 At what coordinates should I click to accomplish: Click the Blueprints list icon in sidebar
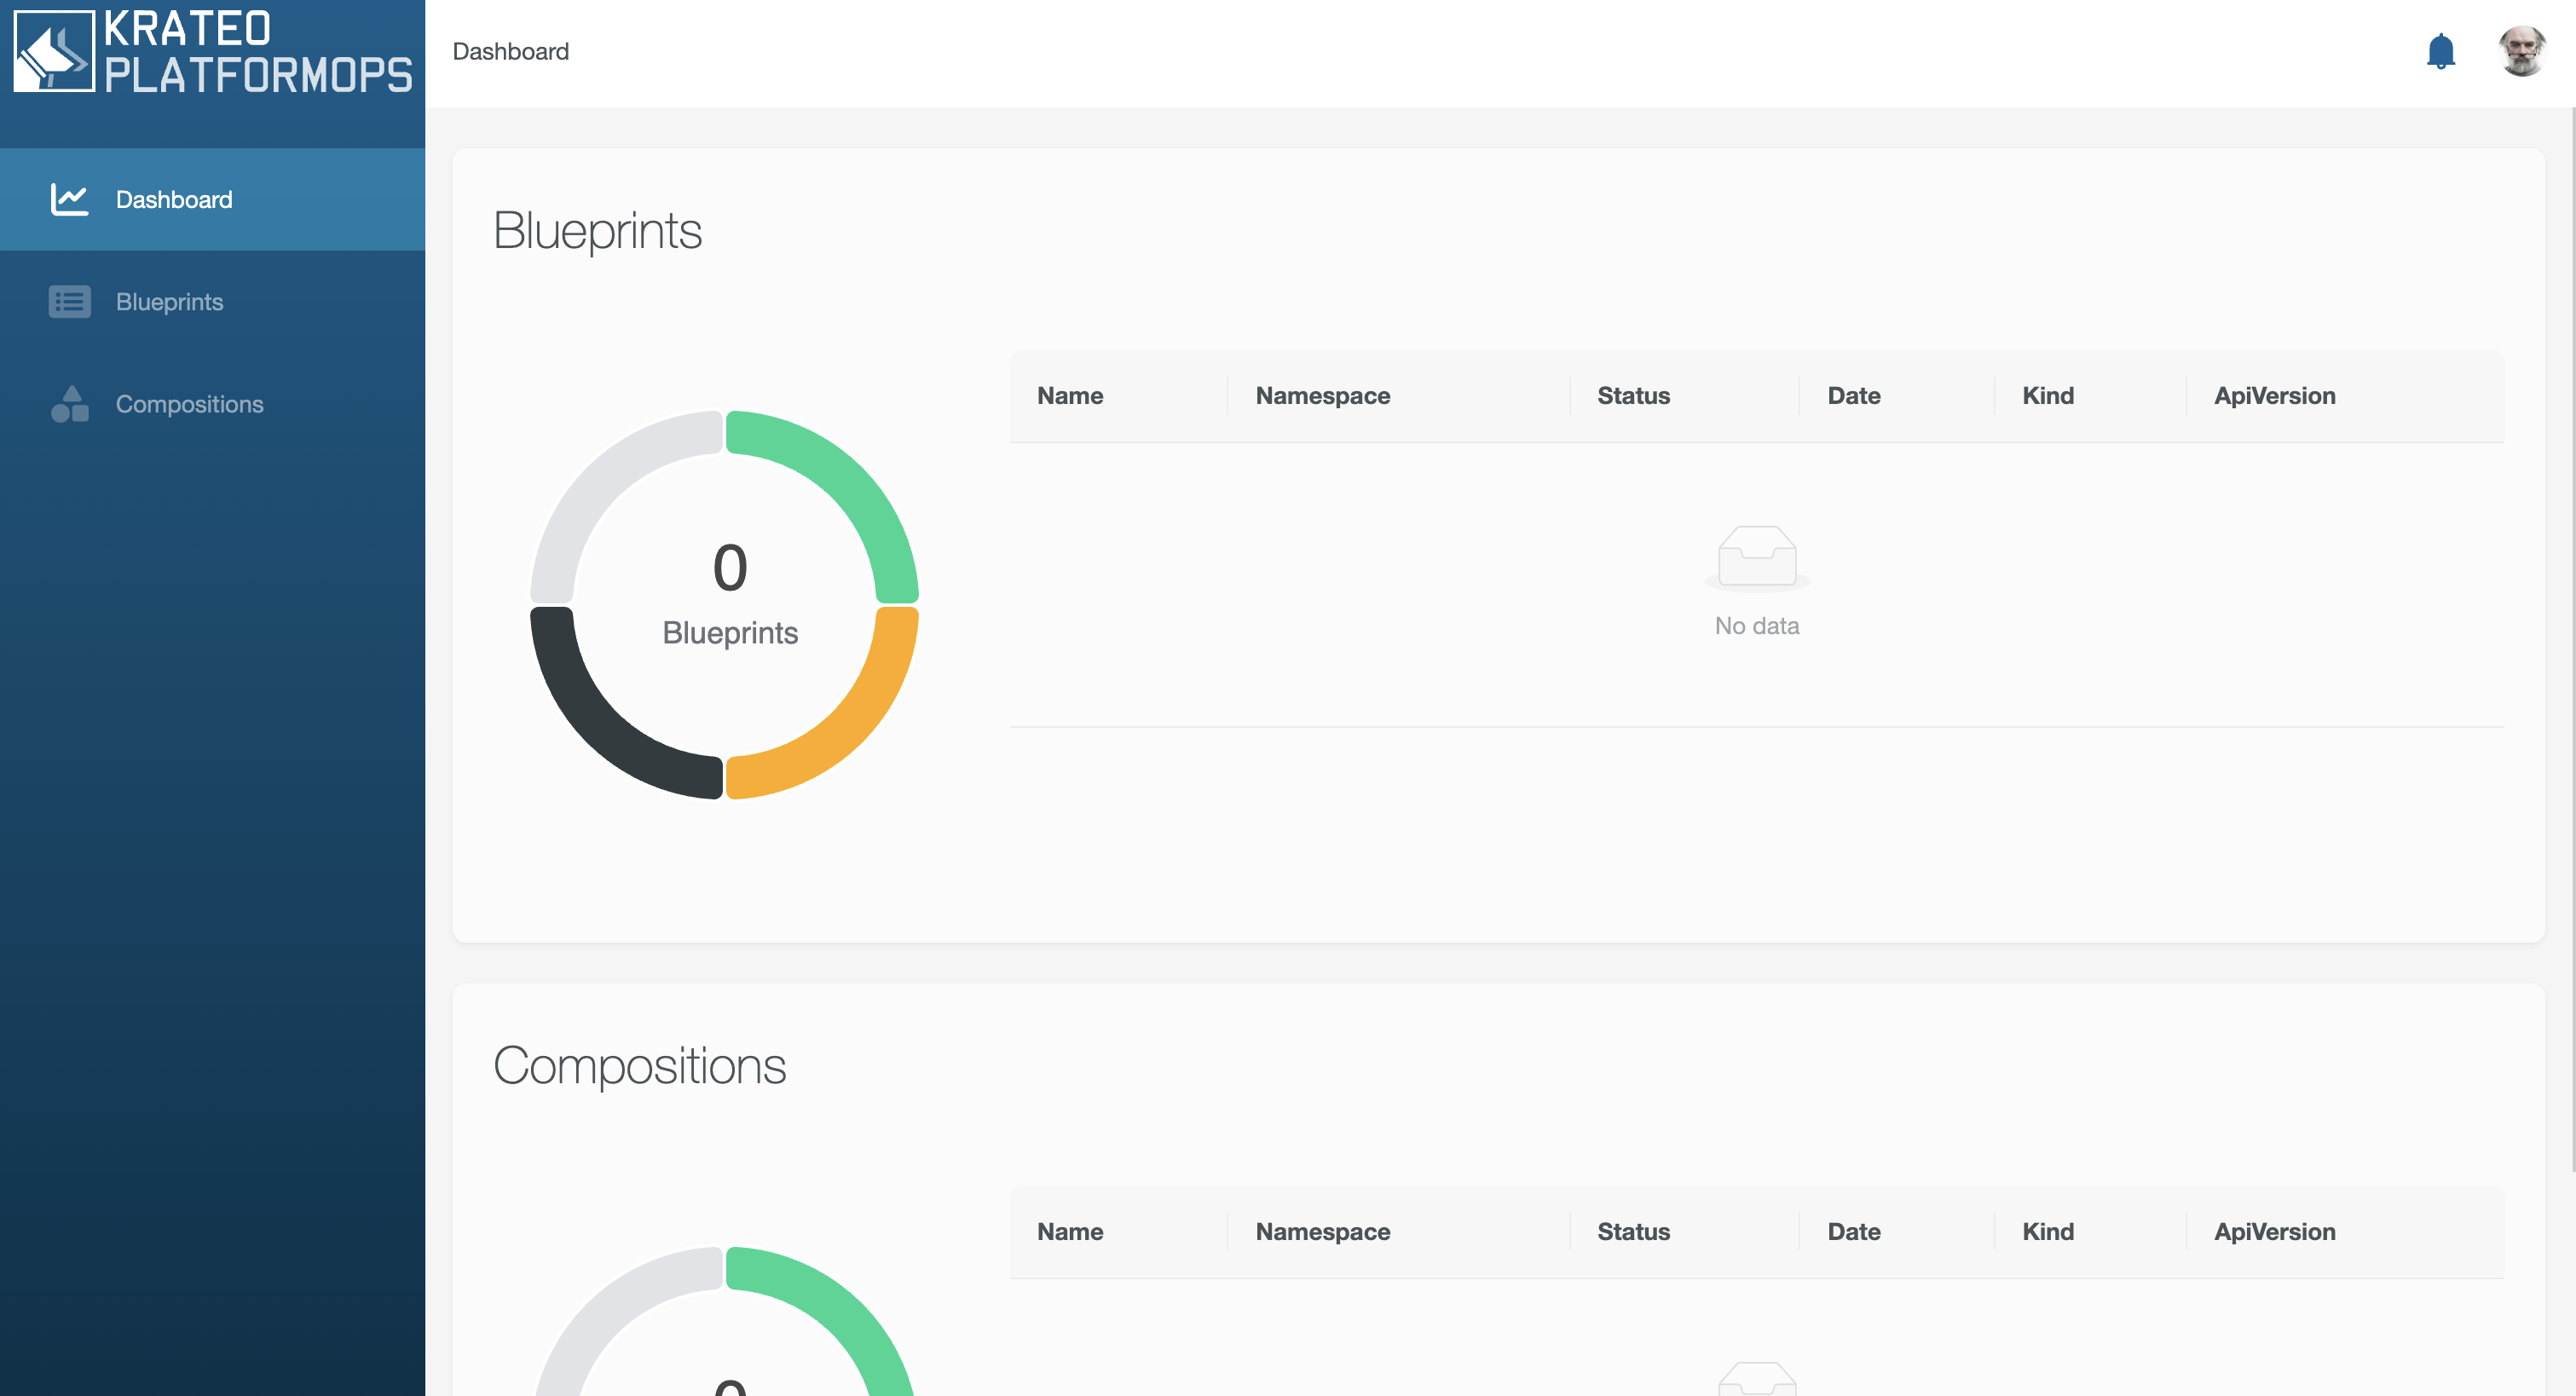[69, 302]
